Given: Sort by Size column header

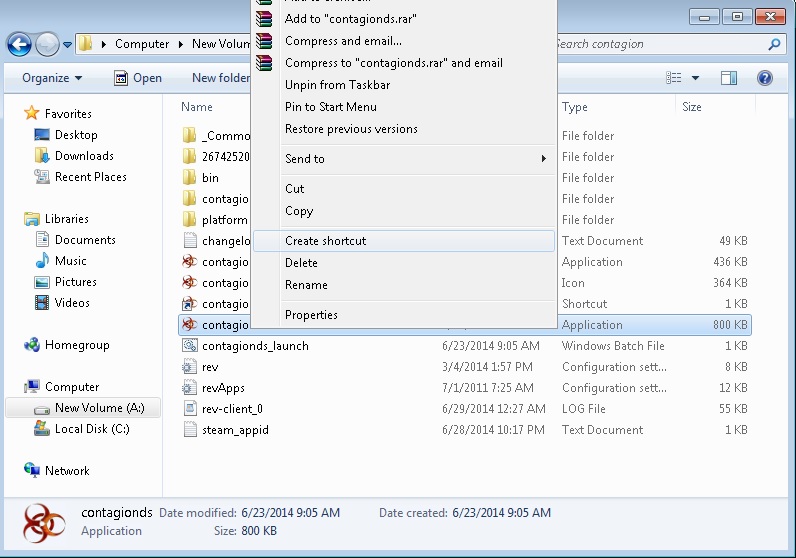Looking at the screenshot, I should [691, 107].
